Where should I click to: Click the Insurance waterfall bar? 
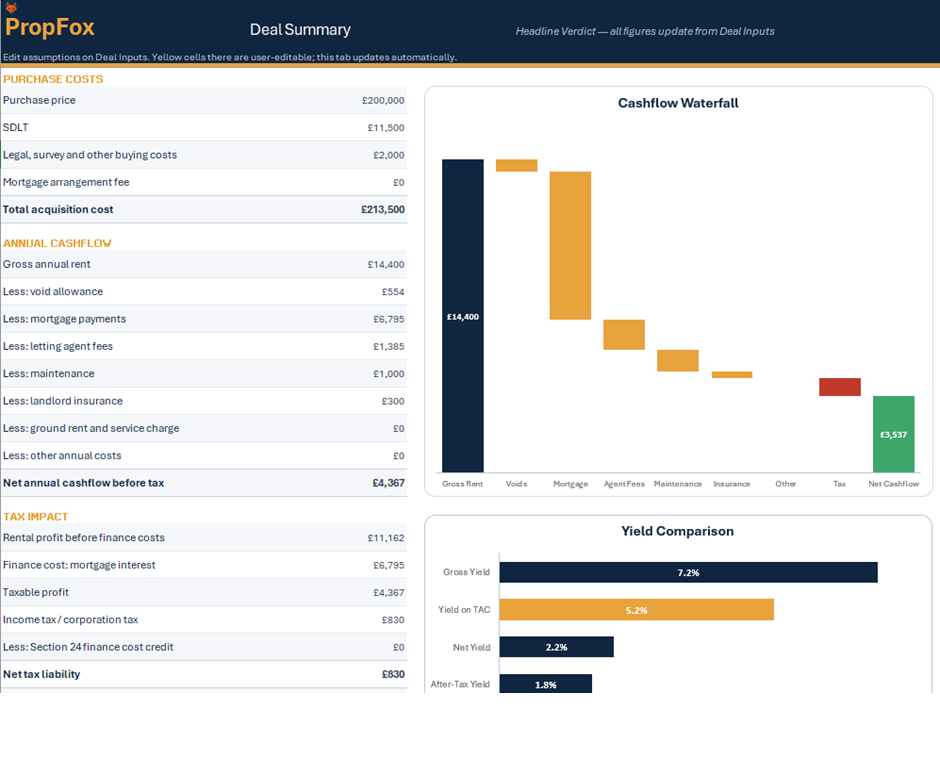[x=732, y=375]
